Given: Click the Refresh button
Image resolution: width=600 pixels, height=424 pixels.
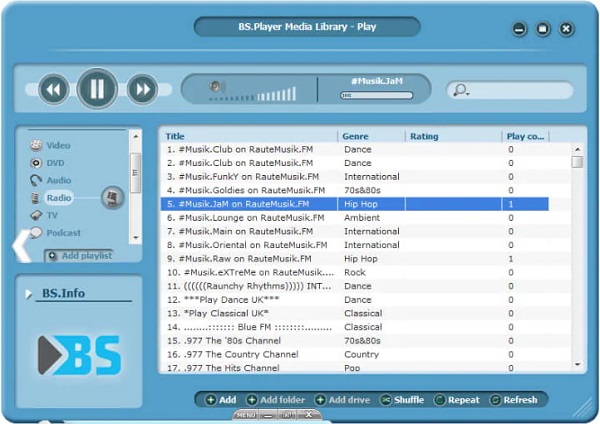Looking at the screenshot, I should coord(514,400).
